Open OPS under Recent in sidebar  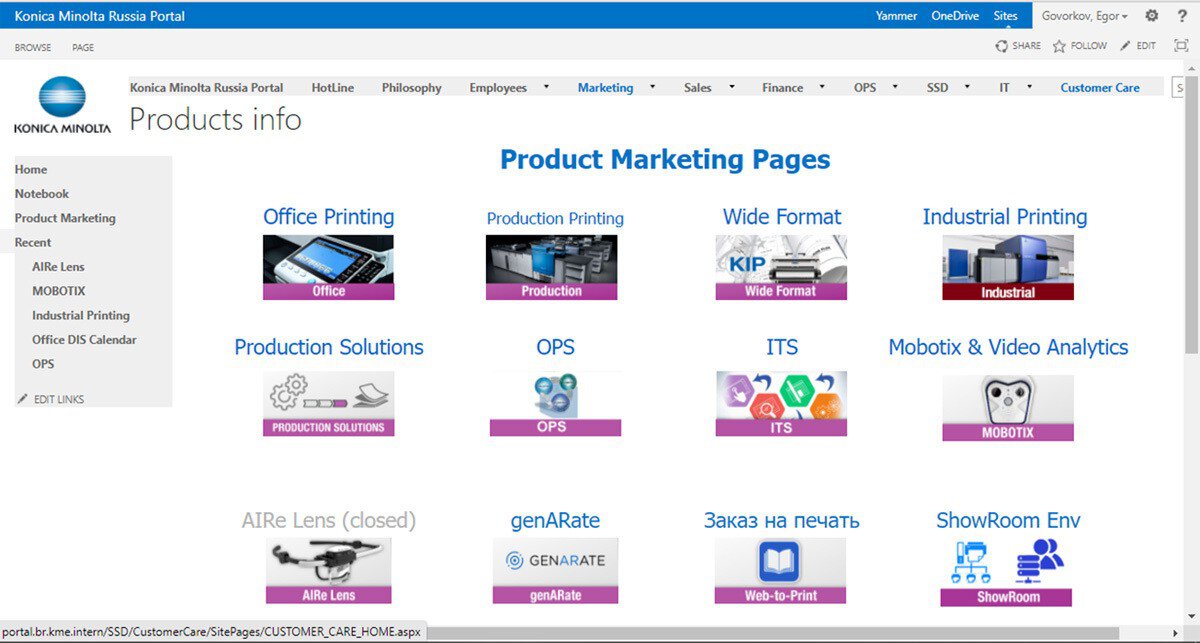[x=43, y=364]
